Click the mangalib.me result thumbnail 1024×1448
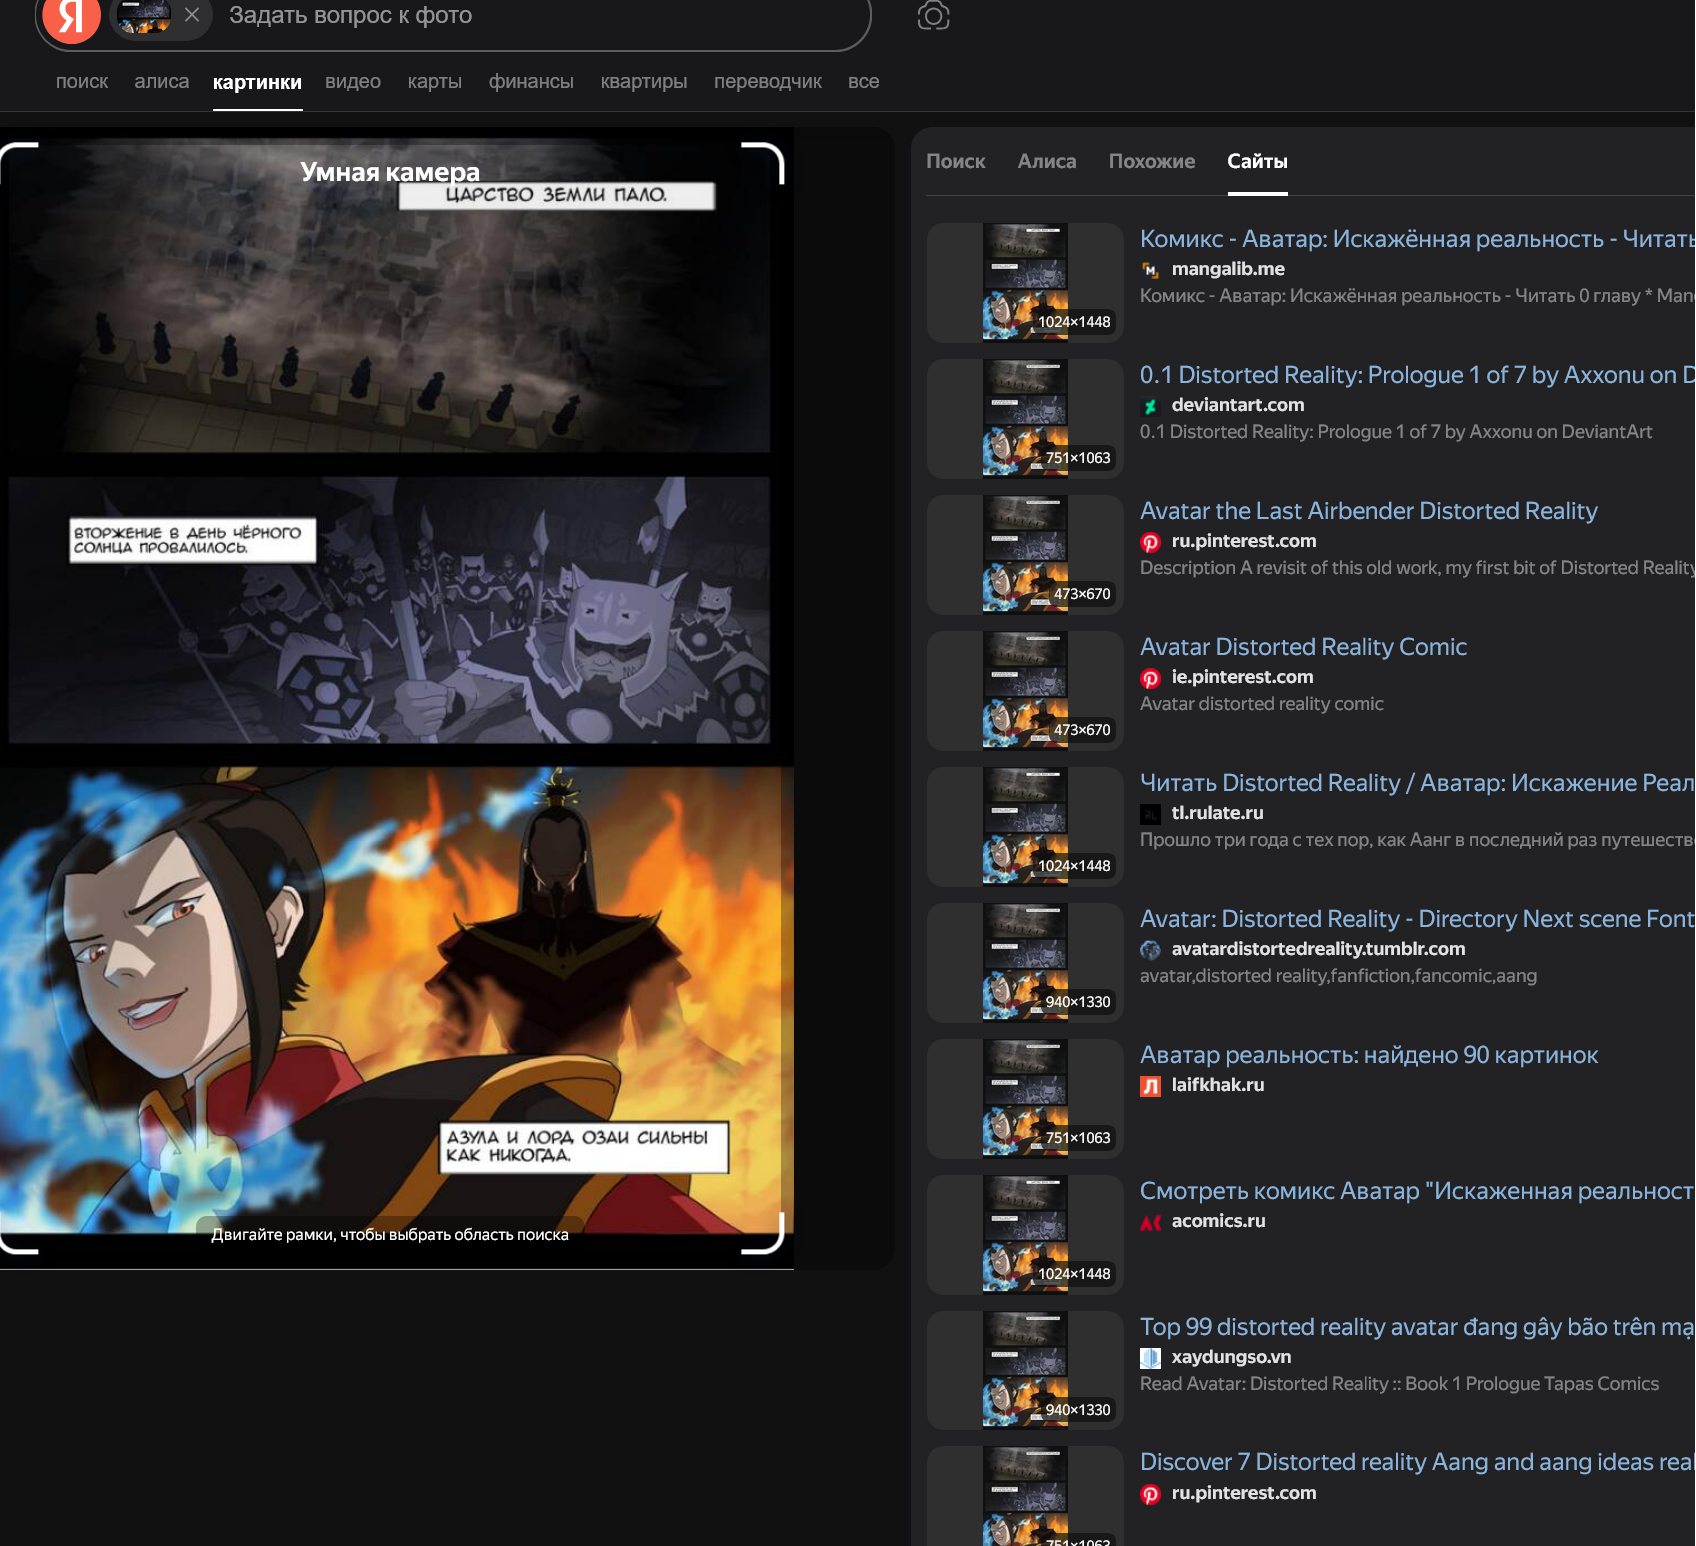The image size is (1696, 1546). 1025,283
